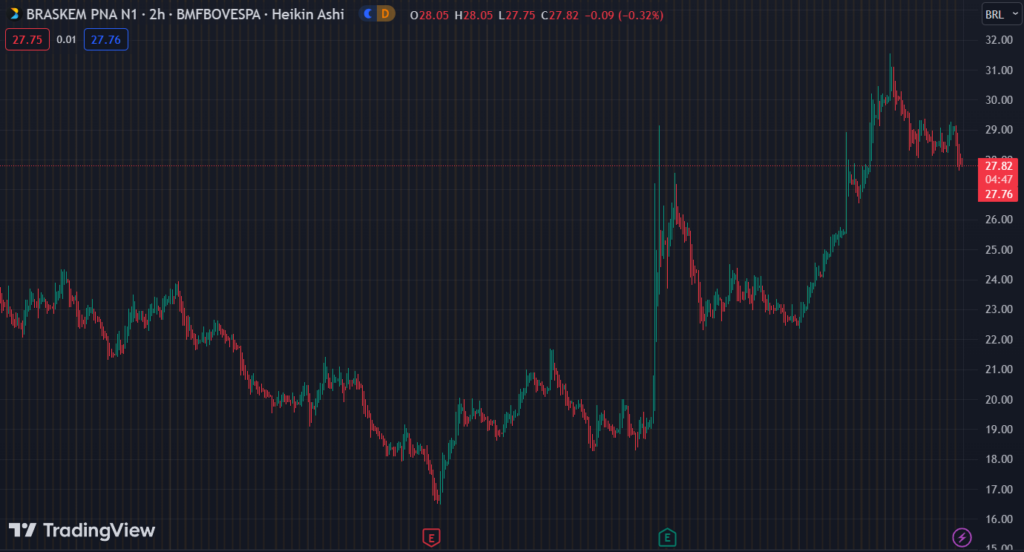1024x552 pixels.
Task: Click the low value L27.75
Action: (x=517, y=15)
